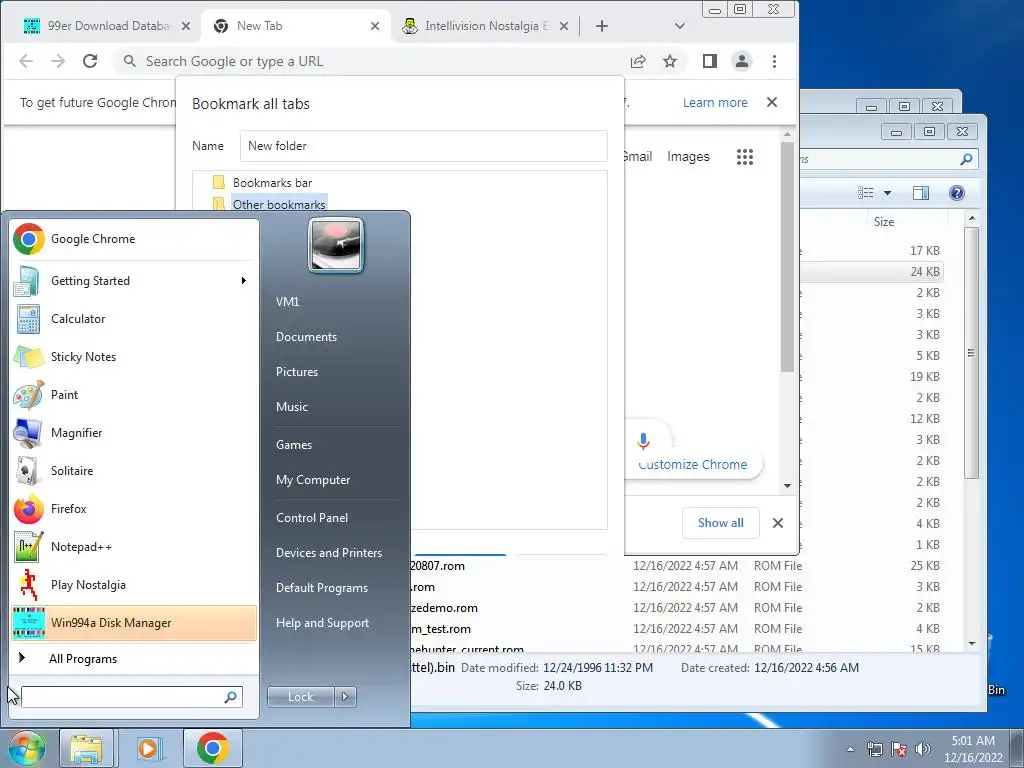Open Win994a Disk Manager
Viewport: 1024px width, 768px height.
[134, 623]
